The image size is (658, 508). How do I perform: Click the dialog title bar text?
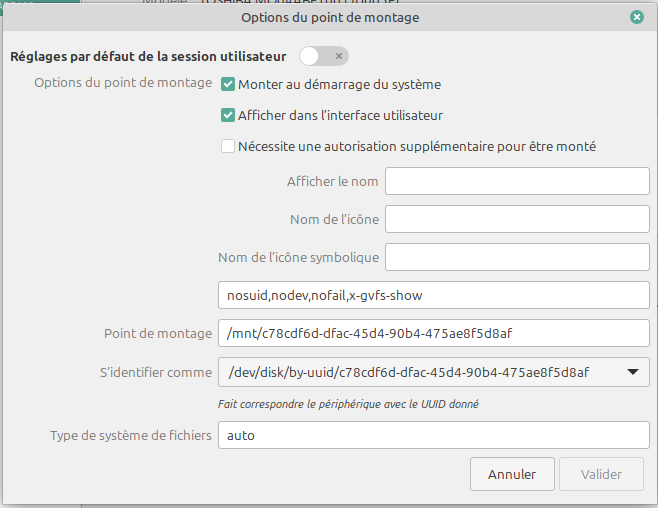[330, 17]
